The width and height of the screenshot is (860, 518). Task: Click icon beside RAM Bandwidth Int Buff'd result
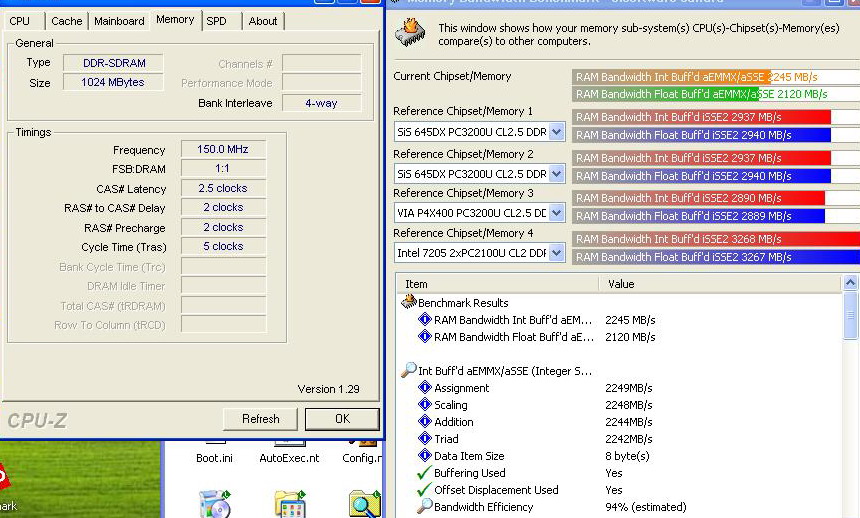tap(425, 319)
